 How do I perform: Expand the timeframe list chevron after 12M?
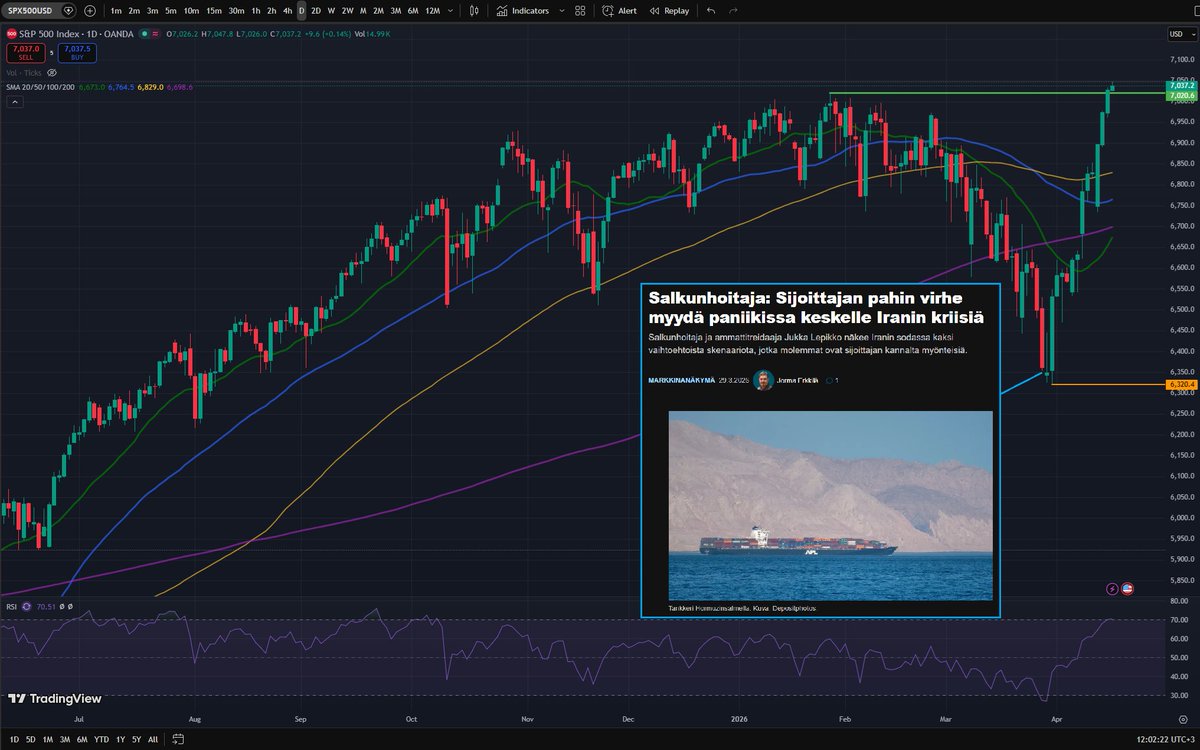pyautogui.click(x=451, y=11)
